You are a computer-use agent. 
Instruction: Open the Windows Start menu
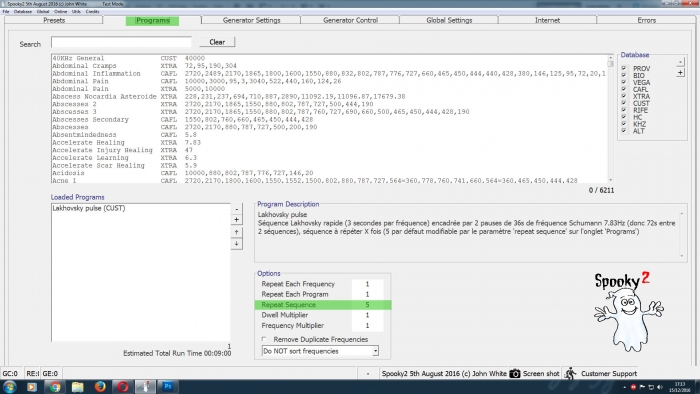(9, 387)
